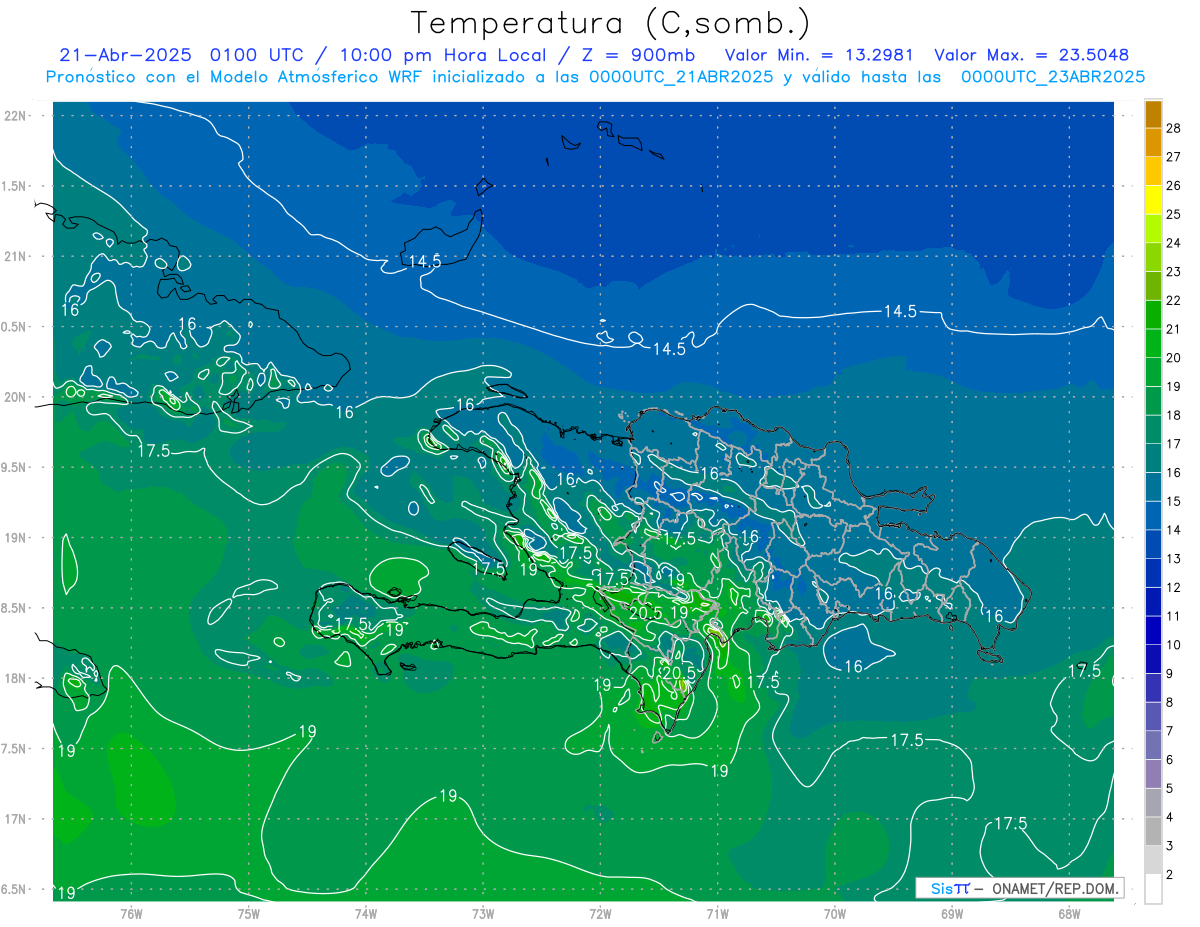Click the "68W" longitude axis label

point(1069,913)
